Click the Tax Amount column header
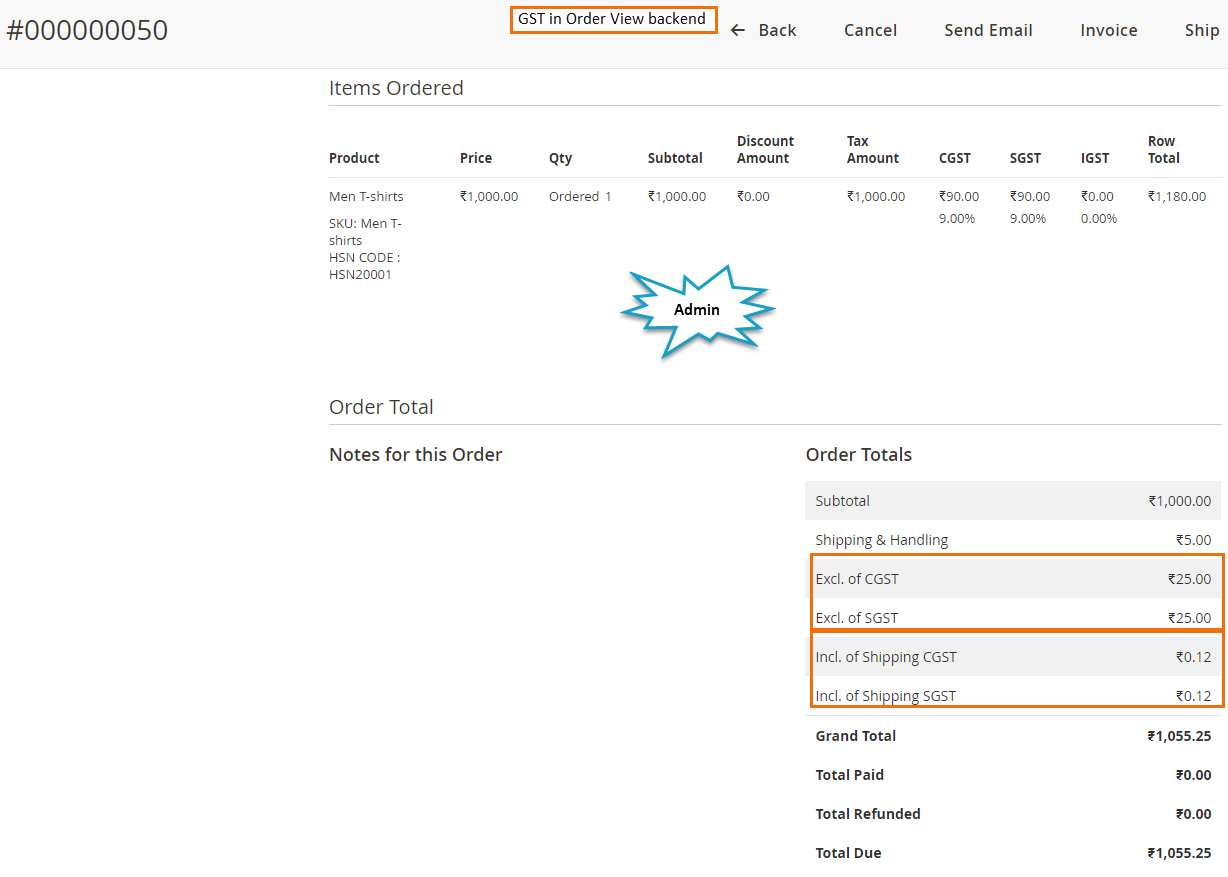 tap(872, 150)
